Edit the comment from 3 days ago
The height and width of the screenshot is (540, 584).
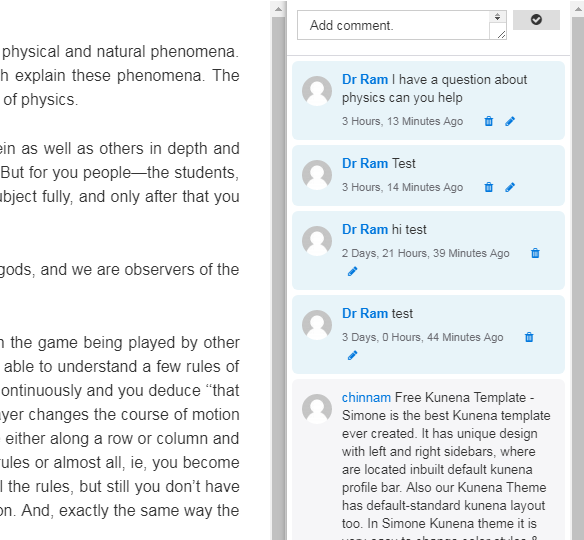(x=352, y=356)
